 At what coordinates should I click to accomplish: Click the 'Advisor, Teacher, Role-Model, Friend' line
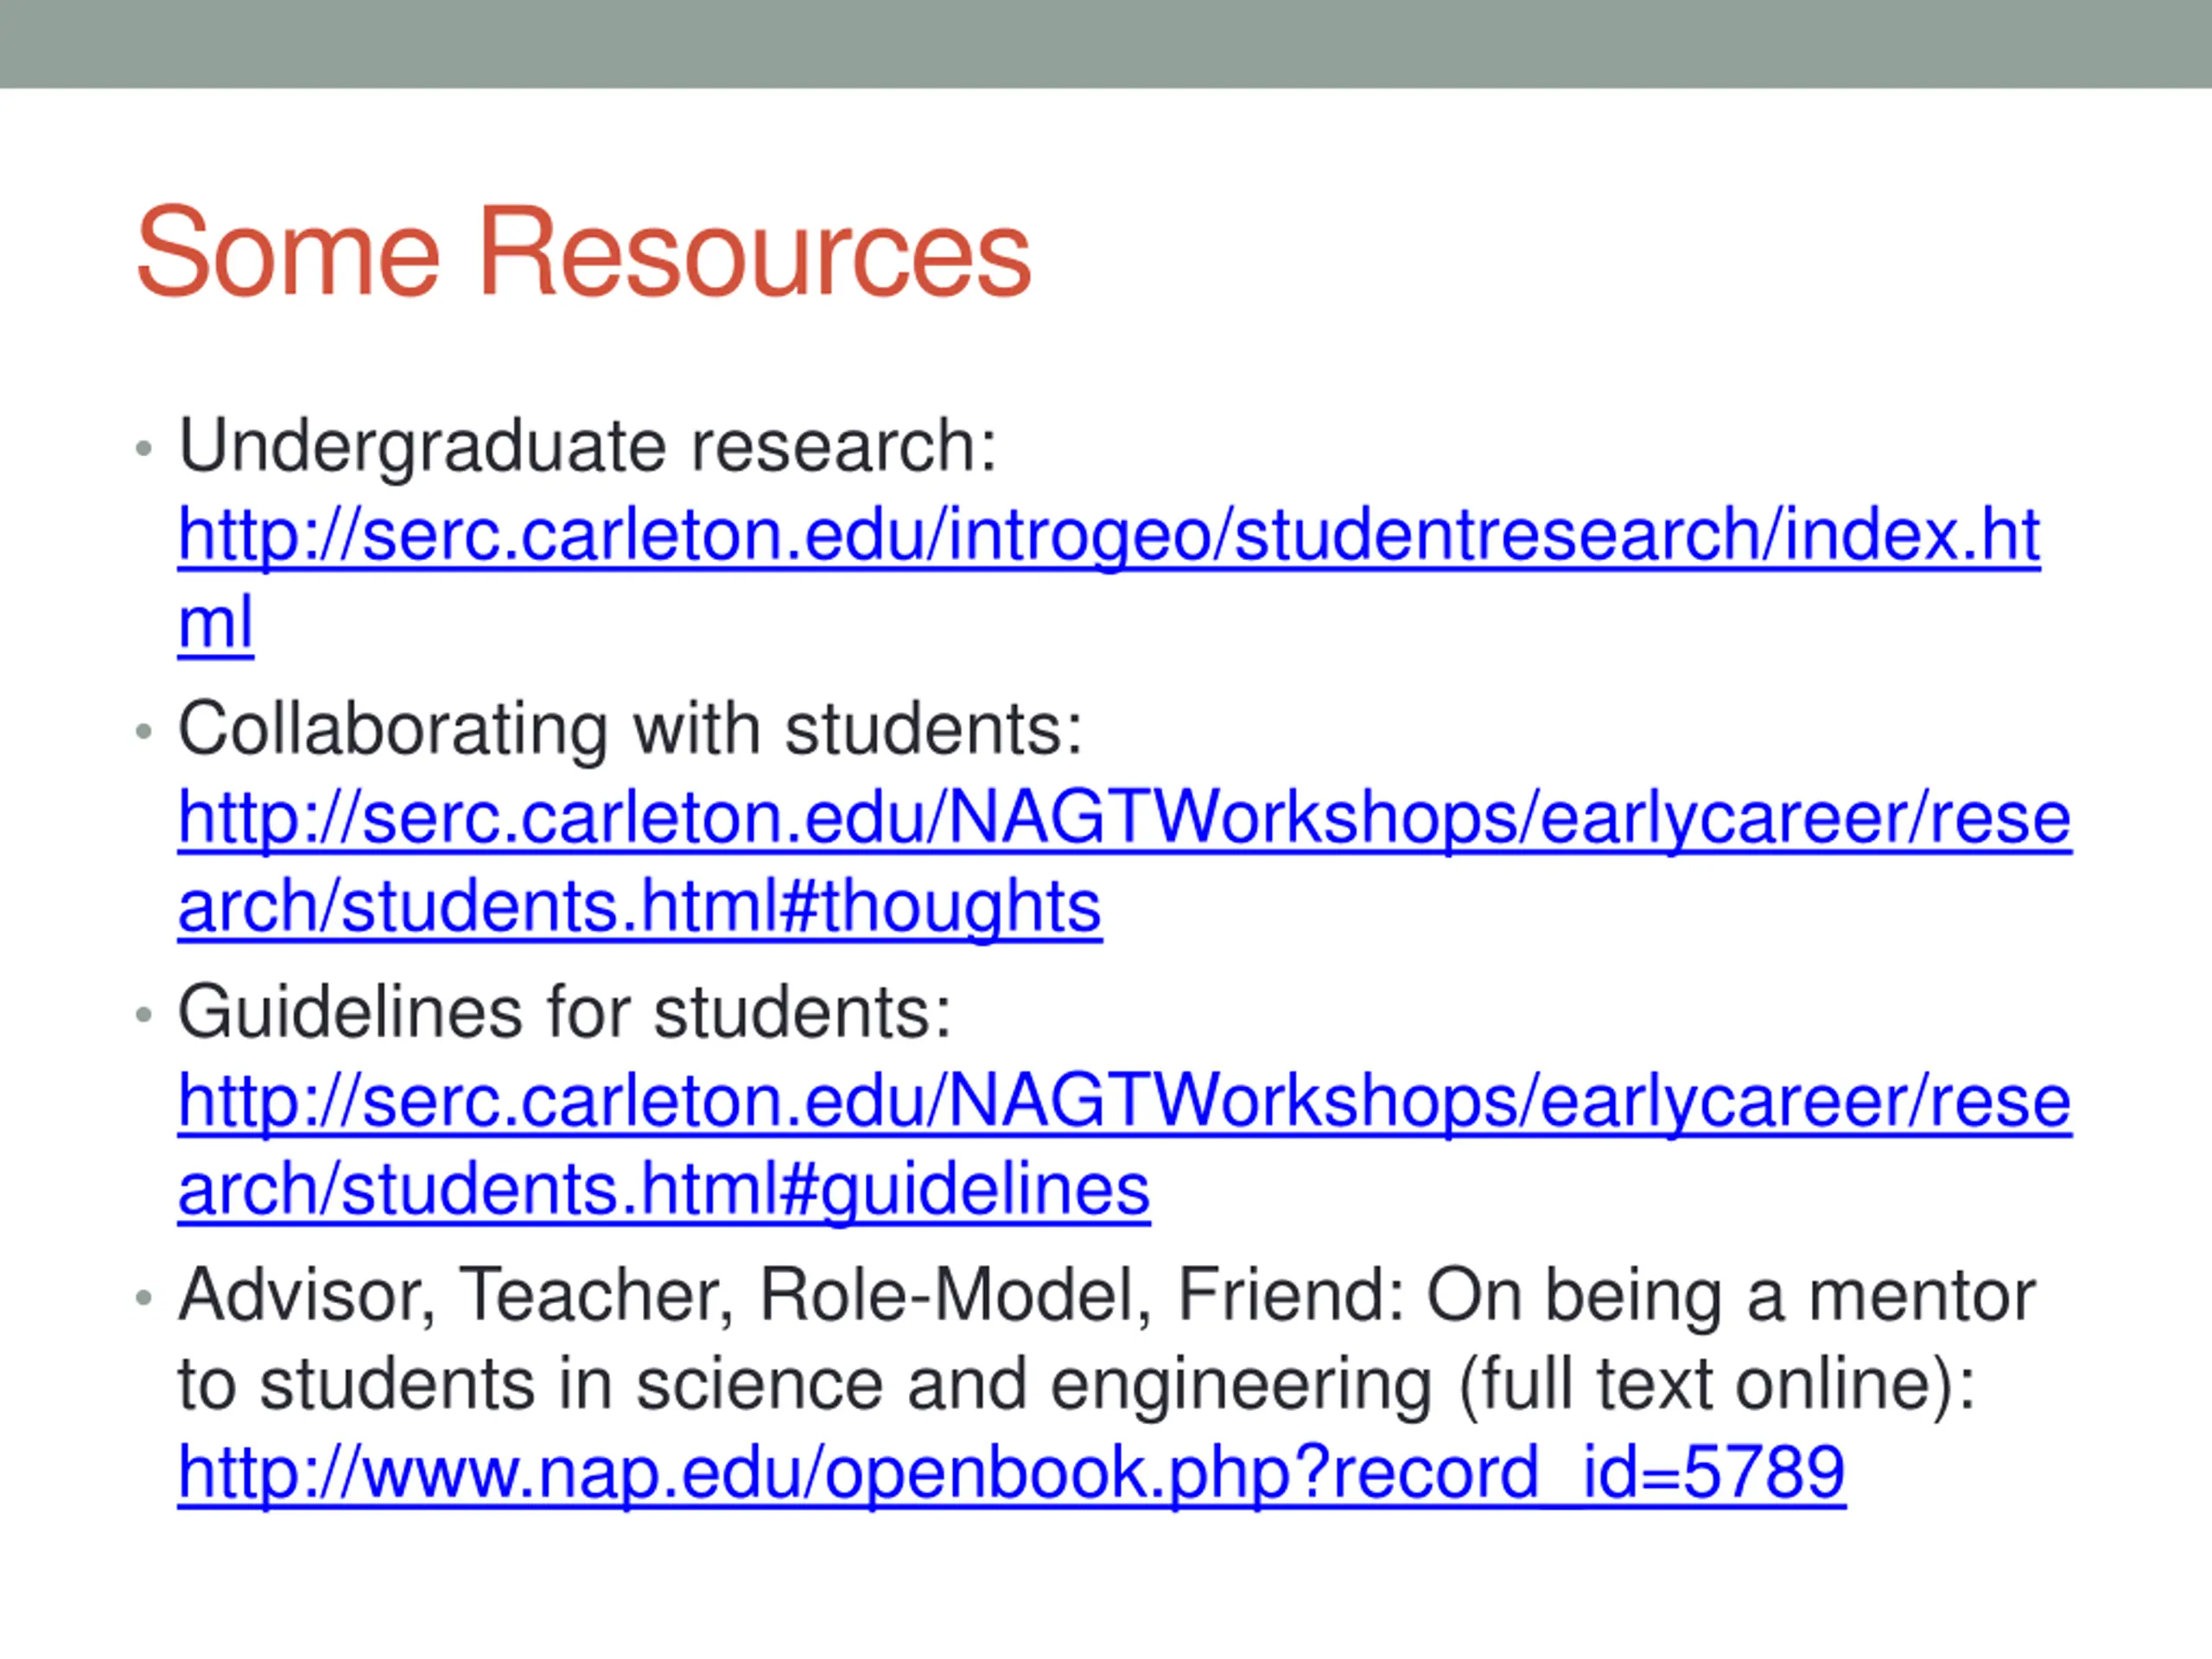tap(1106, 1296)
